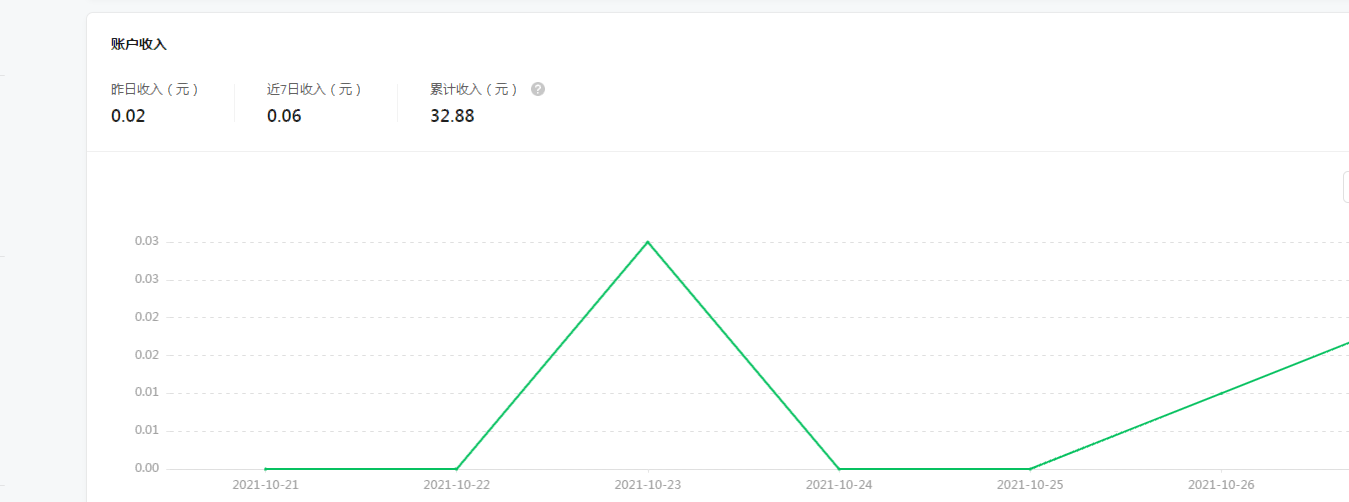Click the 2021-10-21 x-axis date label
The height and width of the screenshot is (502, 1349).
pyautogui.click(x=265, y=485)
